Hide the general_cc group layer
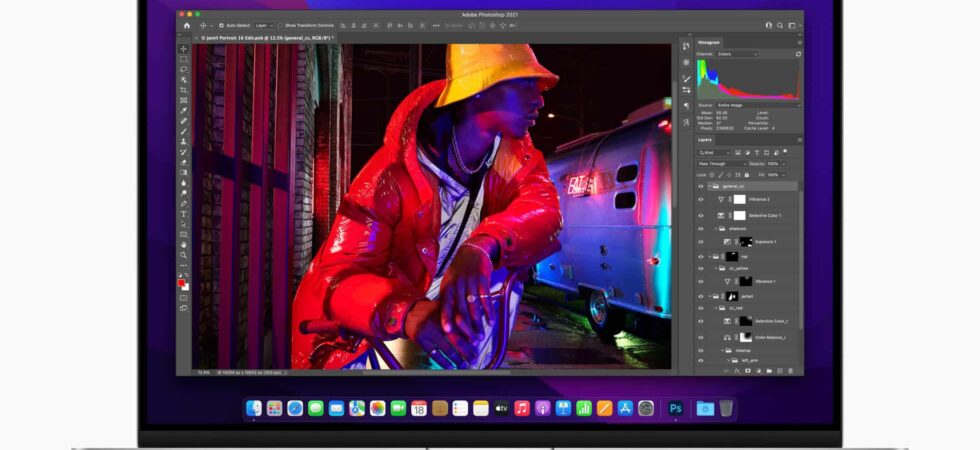Screen dimensions: 980x450 pyautogui.click(x=701, y=186)
